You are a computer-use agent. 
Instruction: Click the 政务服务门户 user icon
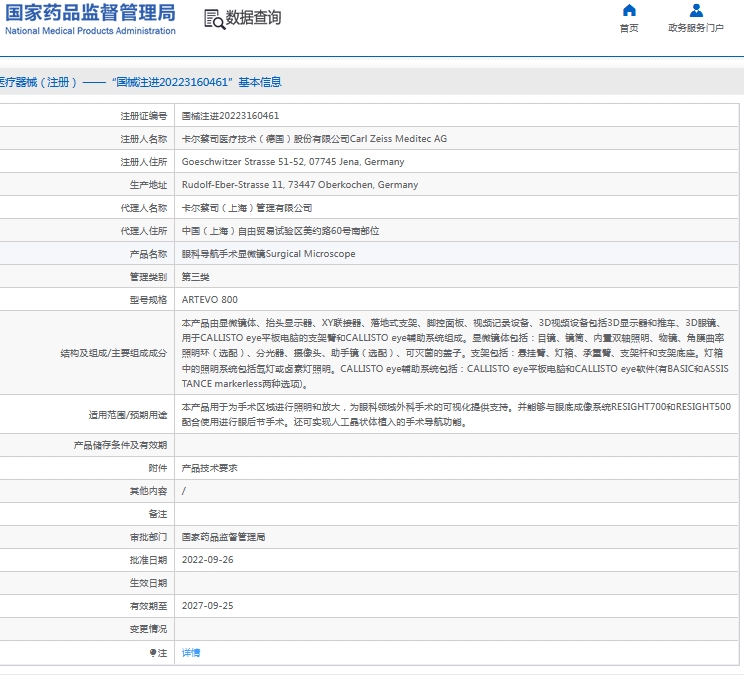click(696, 11)
